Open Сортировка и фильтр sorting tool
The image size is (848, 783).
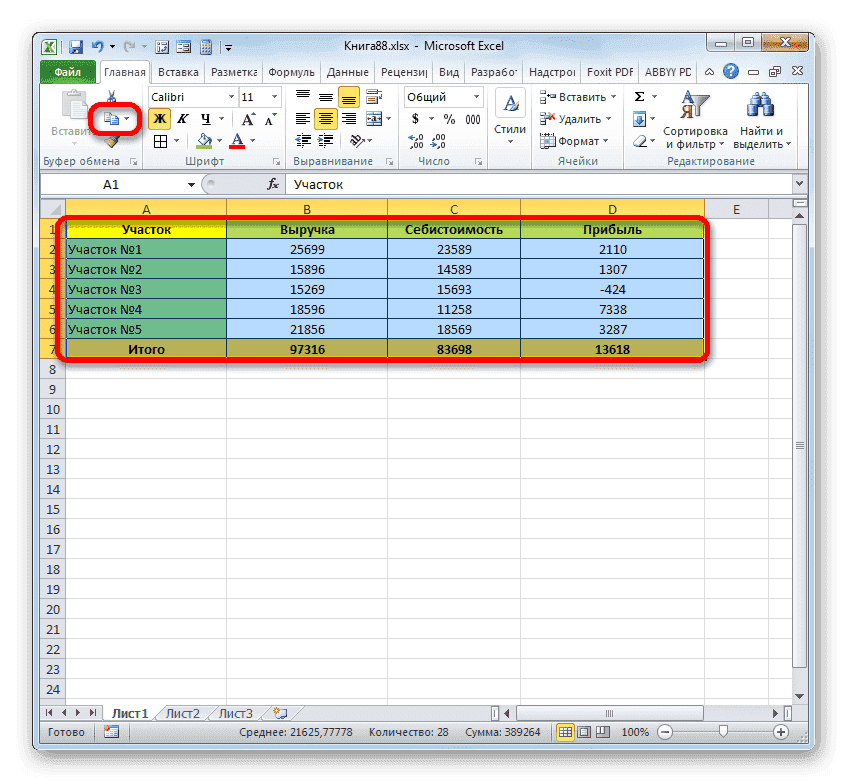coord(695,122)
